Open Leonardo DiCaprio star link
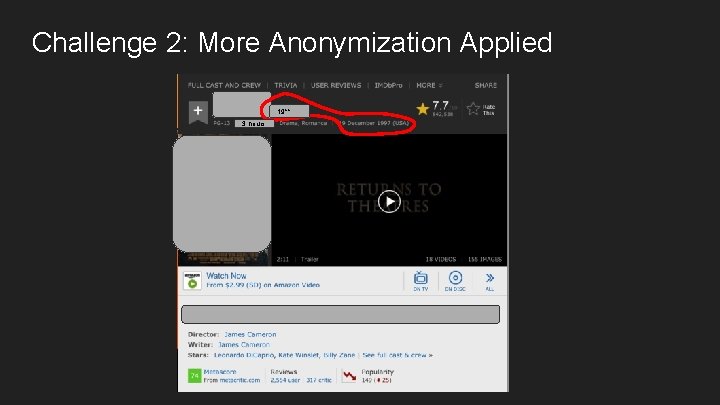This screenshot has width=720, height=405. 244,355
